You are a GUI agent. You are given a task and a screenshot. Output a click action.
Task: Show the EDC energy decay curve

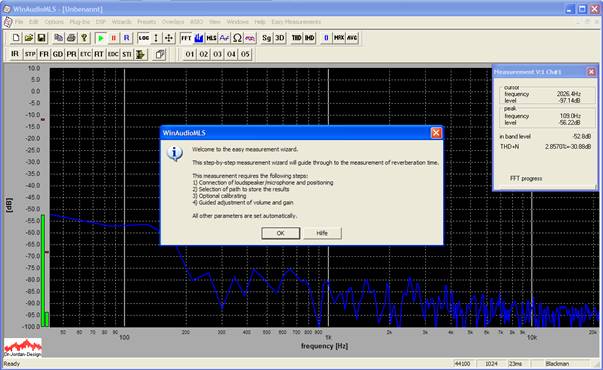[113, 54]
